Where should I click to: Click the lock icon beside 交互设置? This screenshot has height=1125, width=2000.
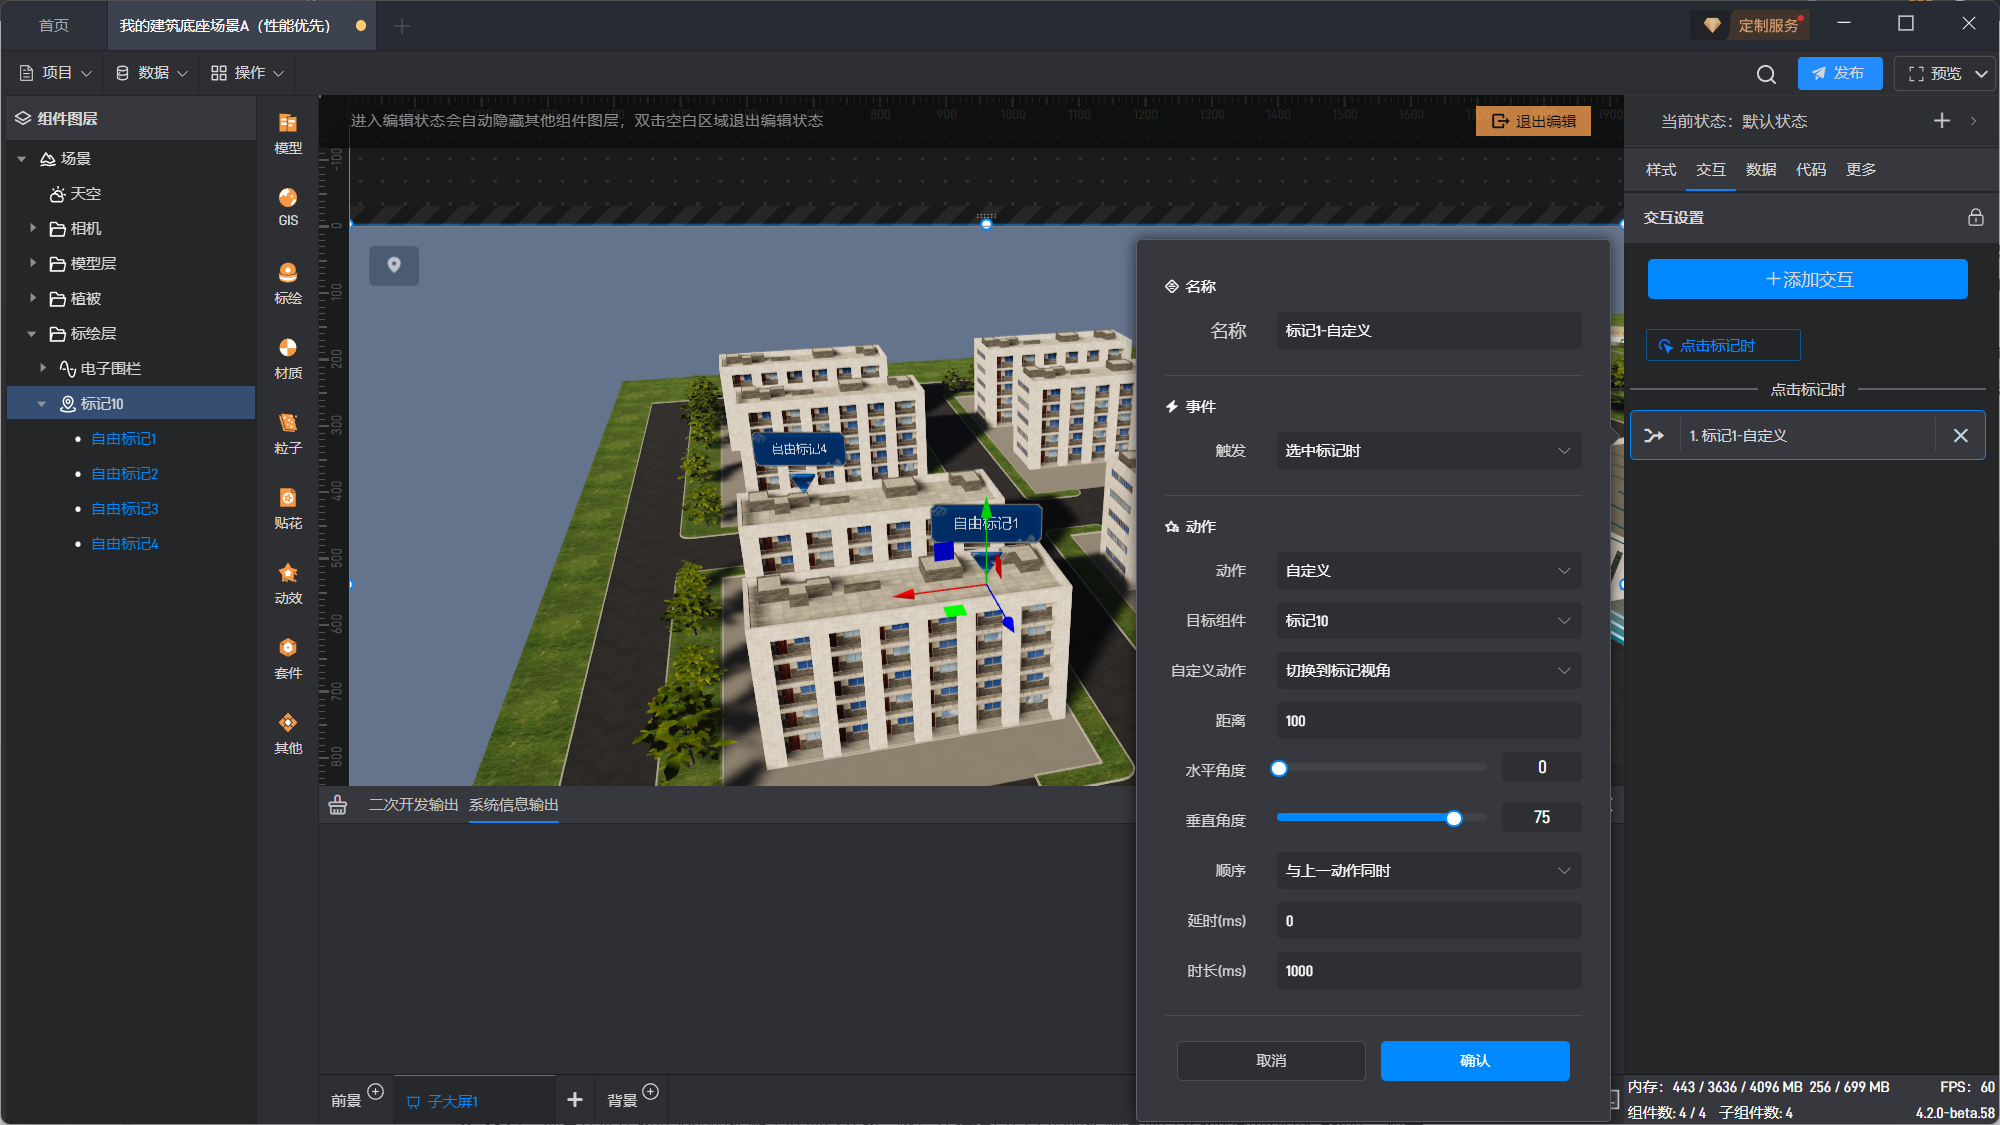pyautogui.click(x=1975, y=217)
